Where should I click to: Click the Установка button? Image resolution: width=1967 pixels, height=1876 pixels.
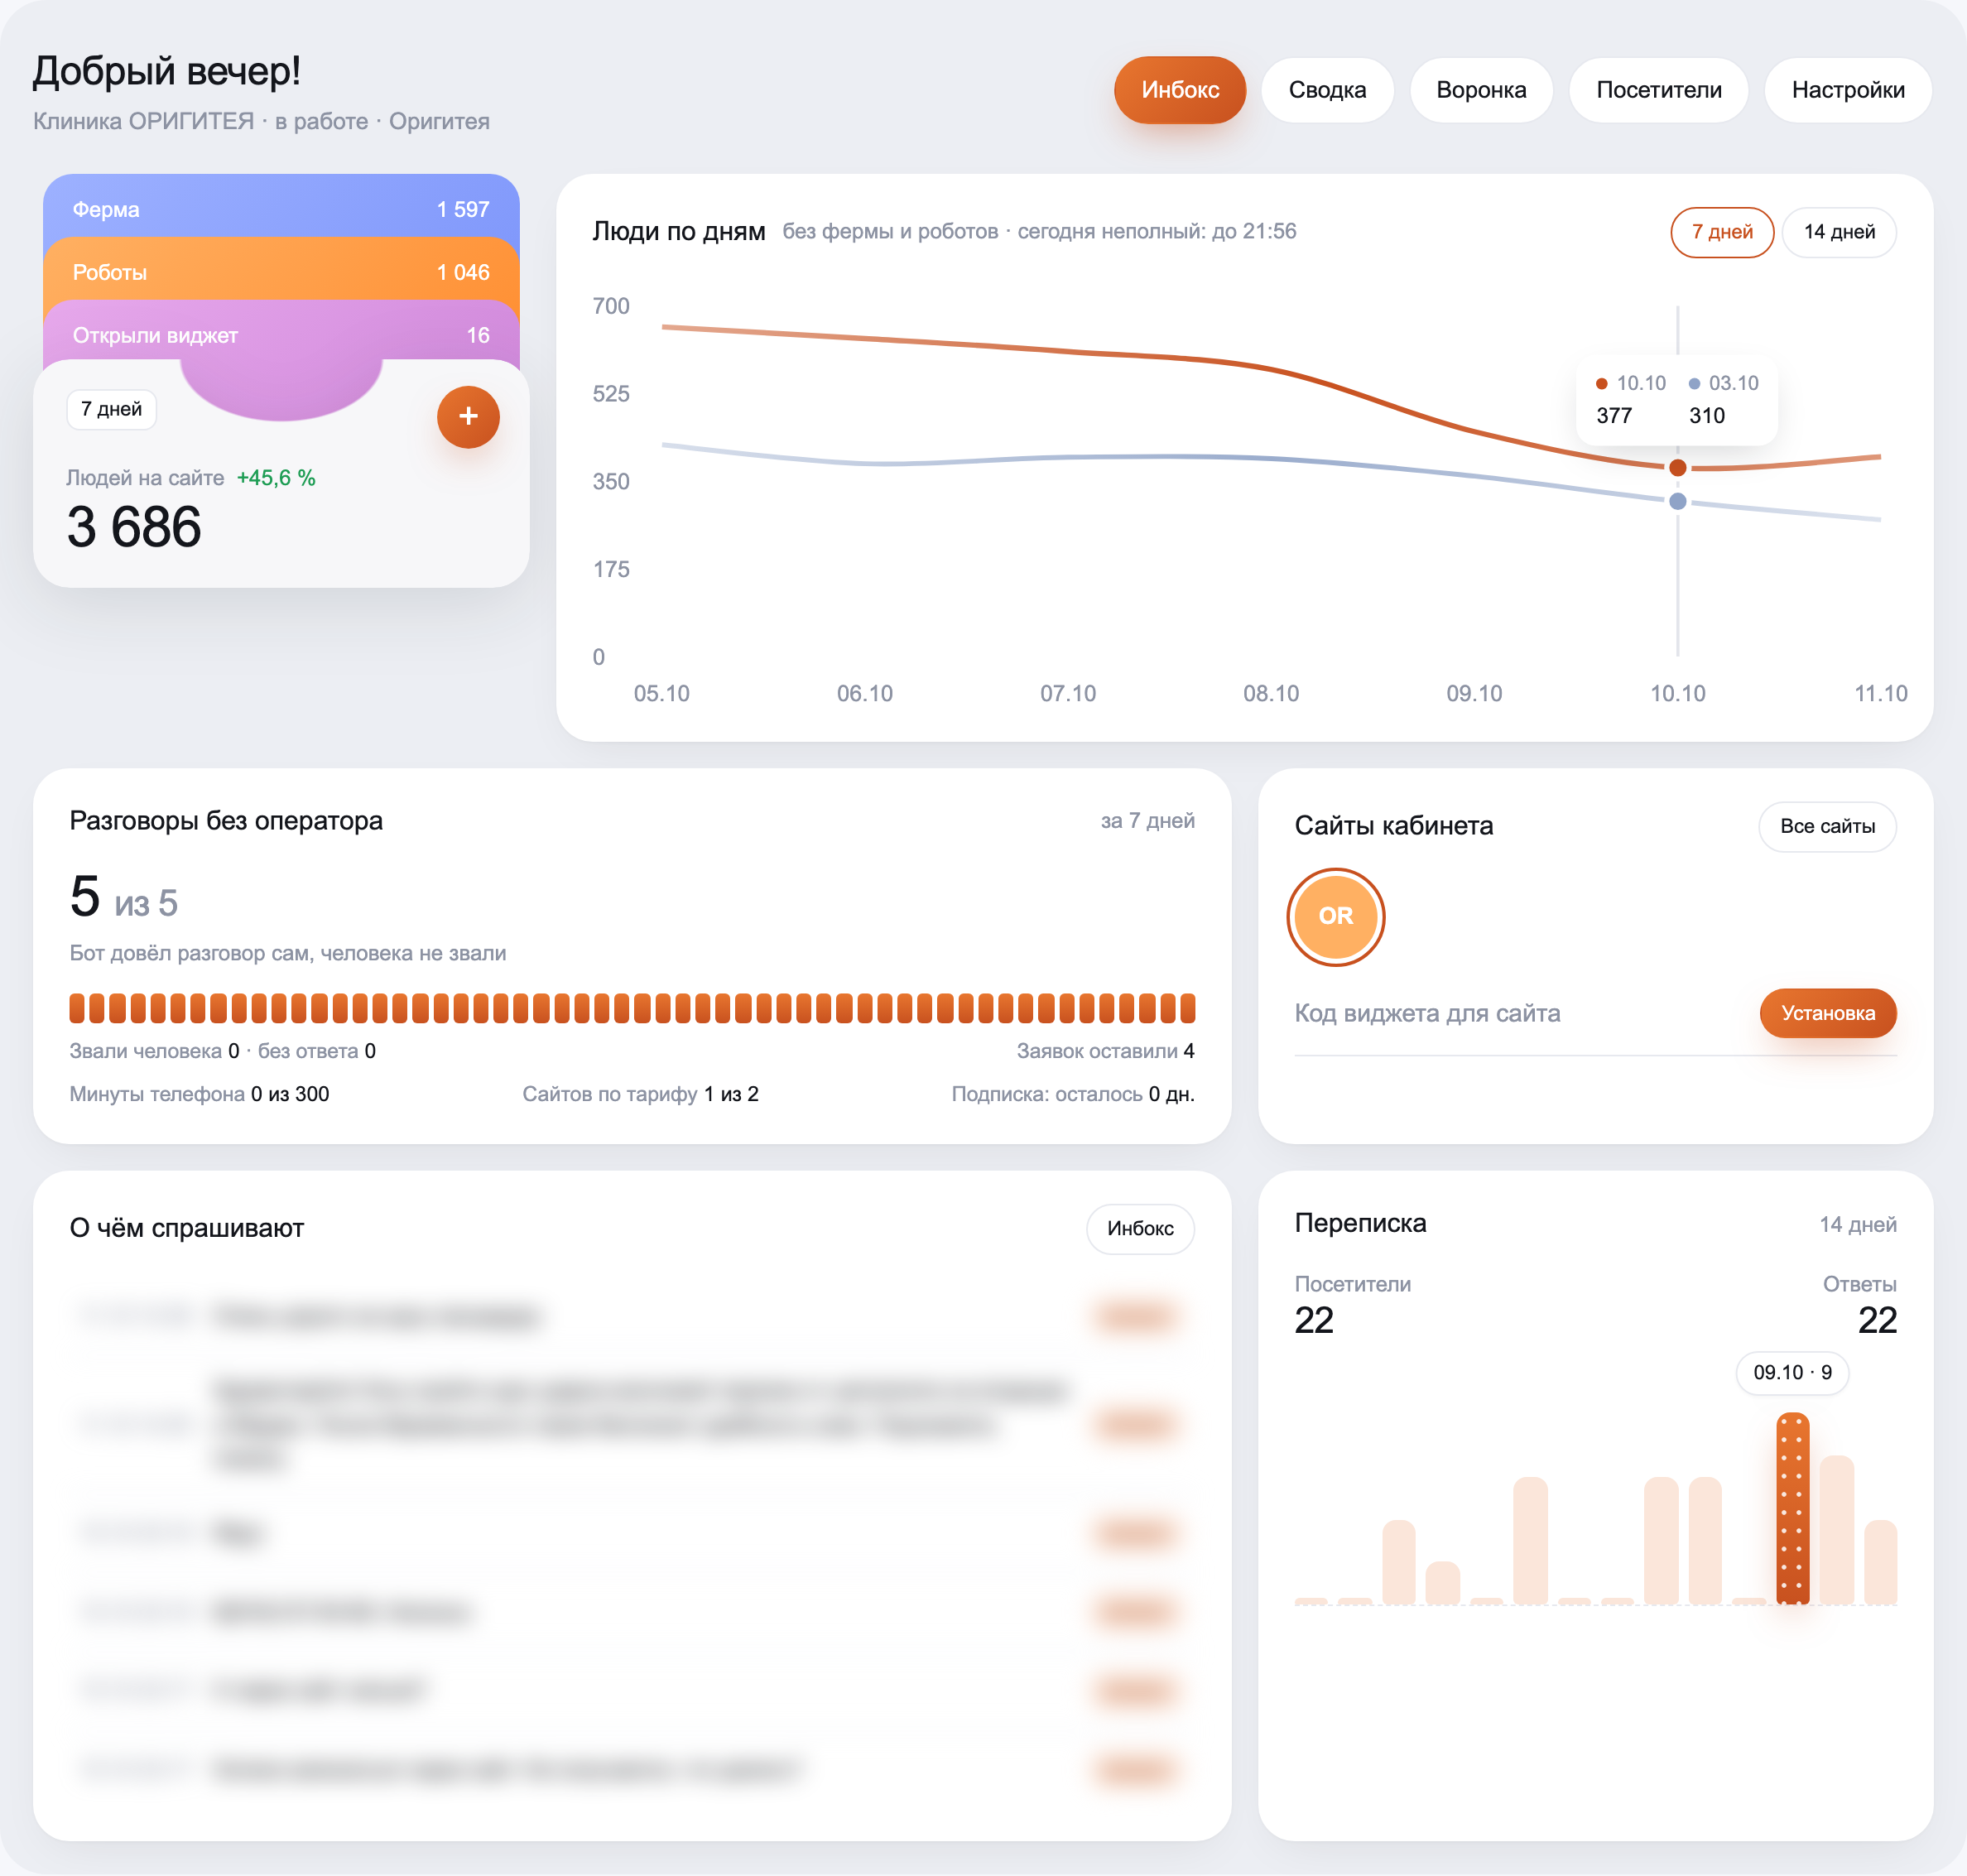click(x=1827, y=1013)
